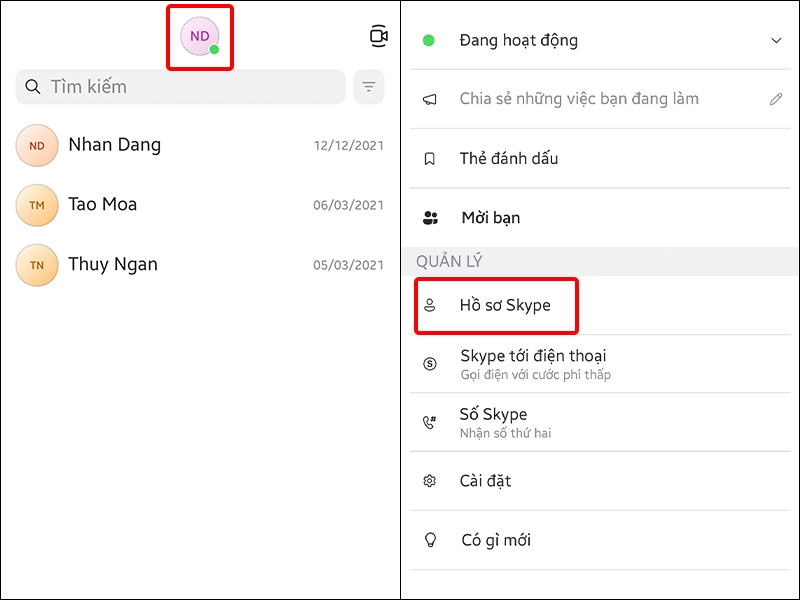
Task: Click the magnifier search icon
Action: tap(33, 87)
